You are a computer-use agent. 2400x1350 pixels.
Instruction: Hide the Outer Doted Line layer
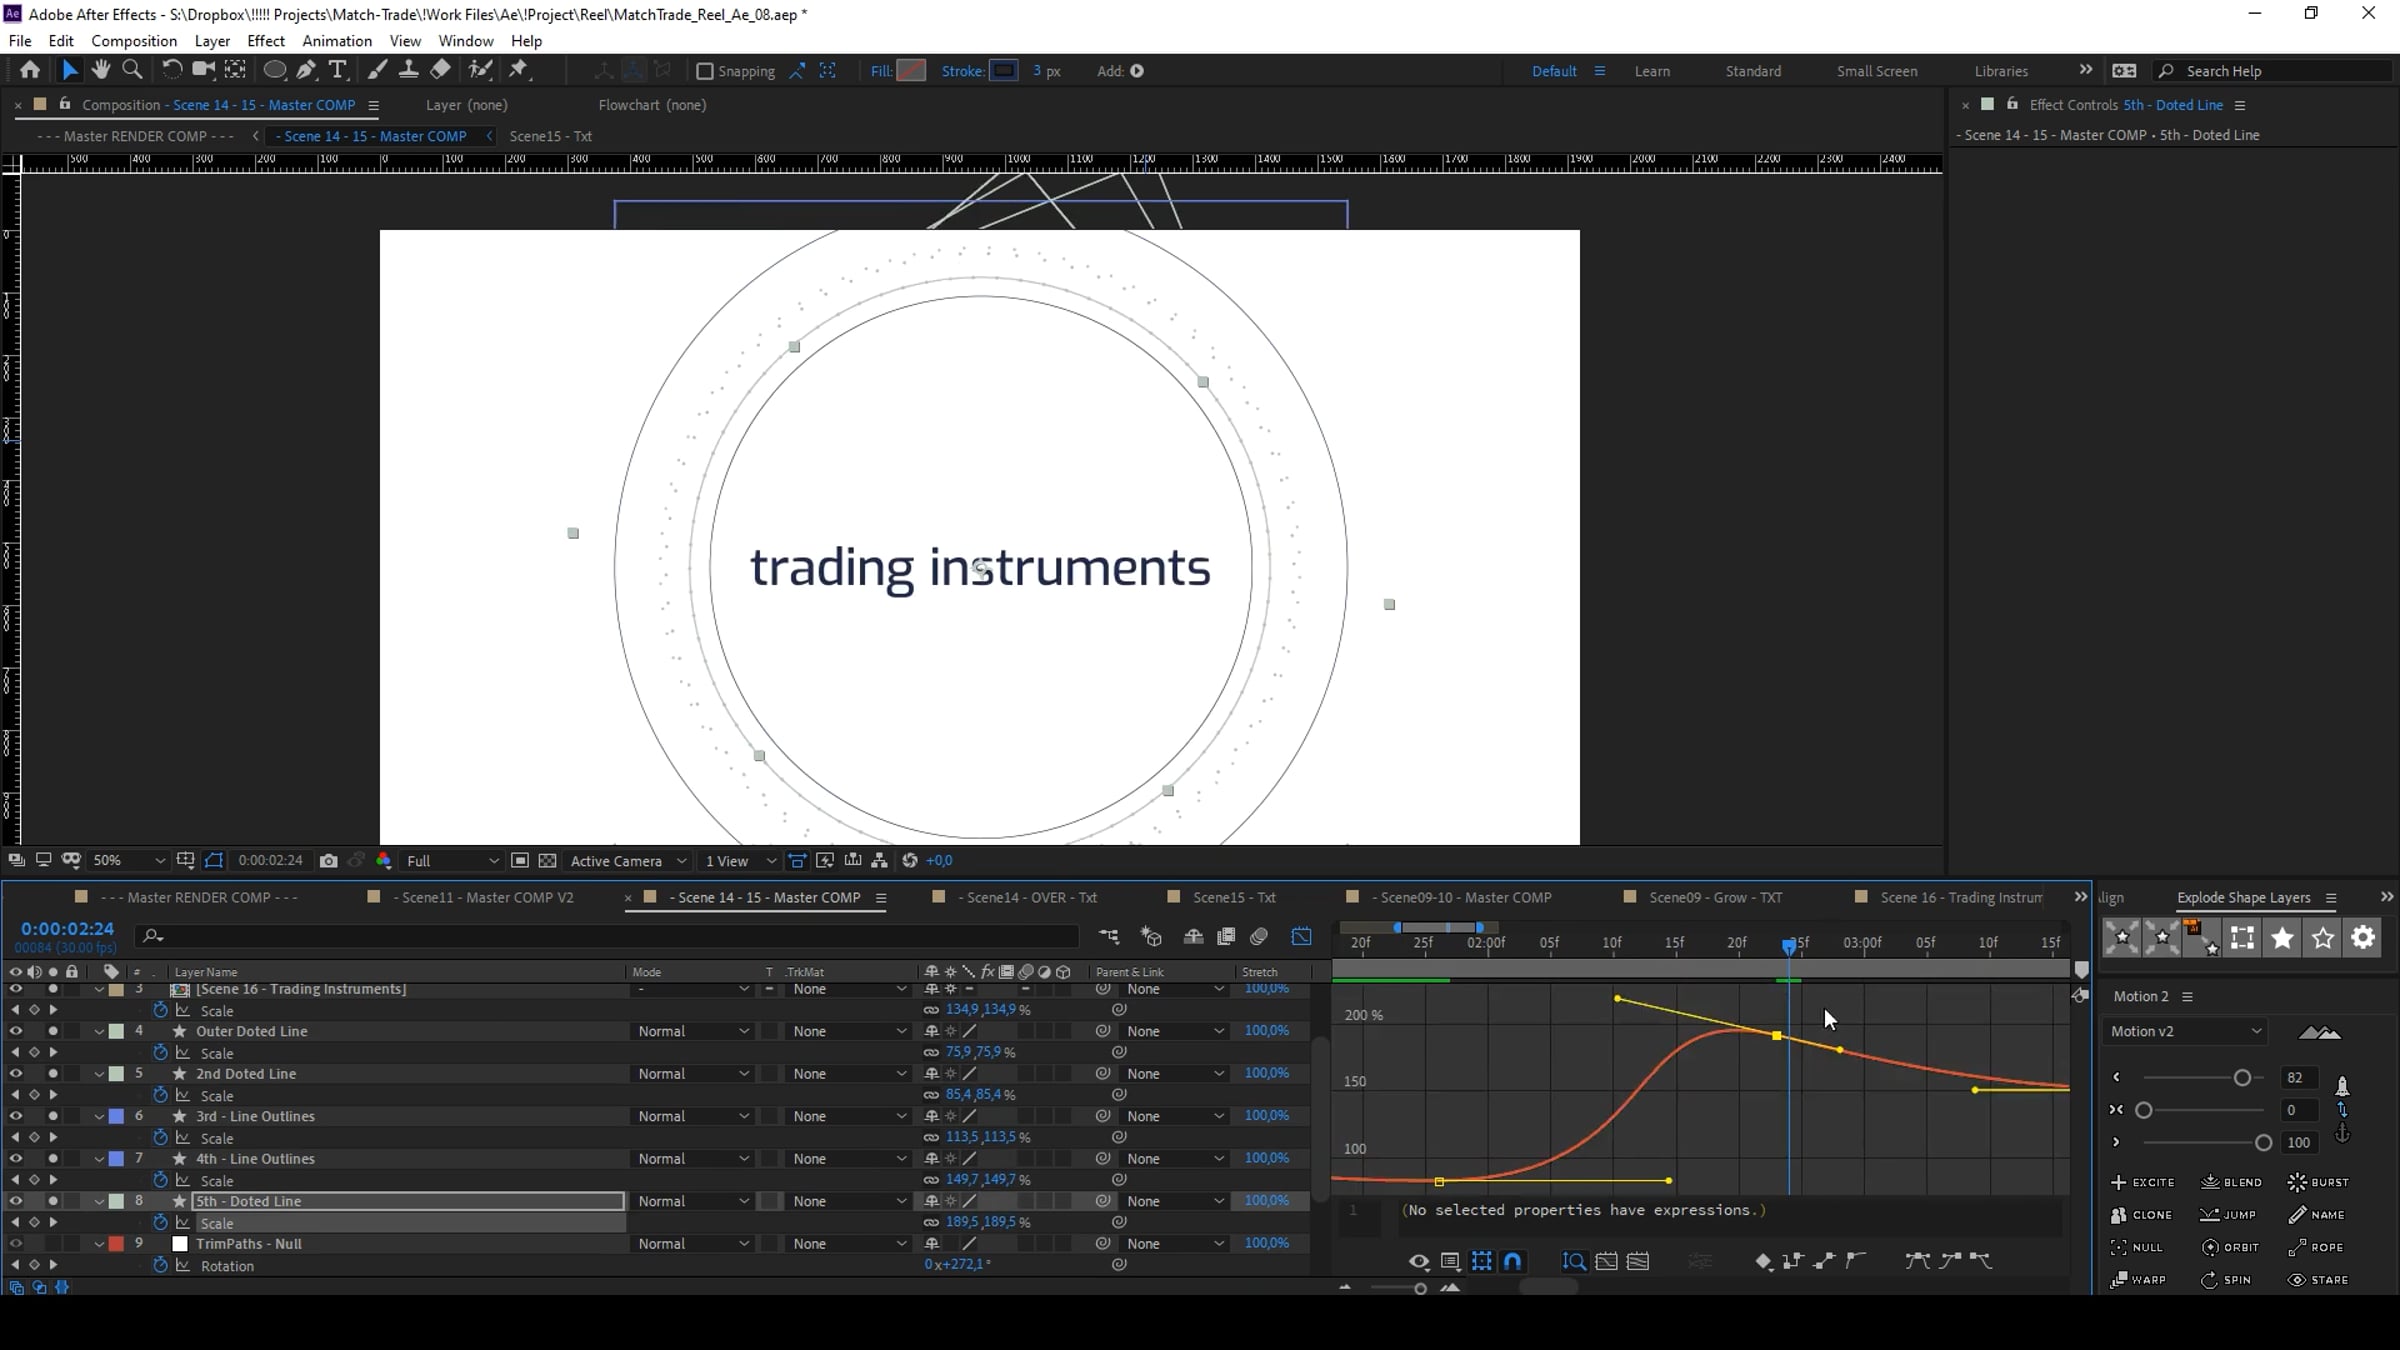click(15, 1031)
